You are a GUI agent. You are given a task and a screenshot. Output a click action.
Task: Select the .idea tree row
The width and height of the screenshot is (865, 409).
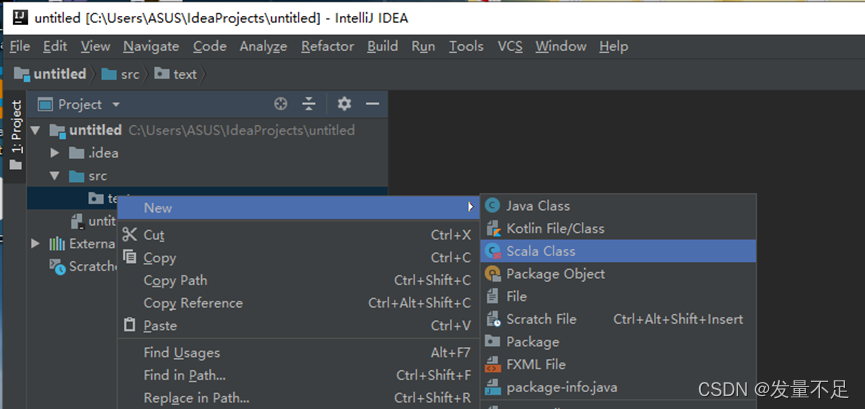[x=207, y=153]
